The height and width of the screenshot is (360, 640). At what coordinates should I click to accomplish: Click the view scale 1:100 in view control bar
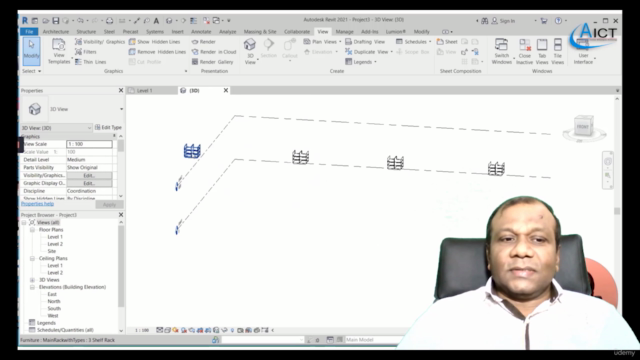coord(142,330)
